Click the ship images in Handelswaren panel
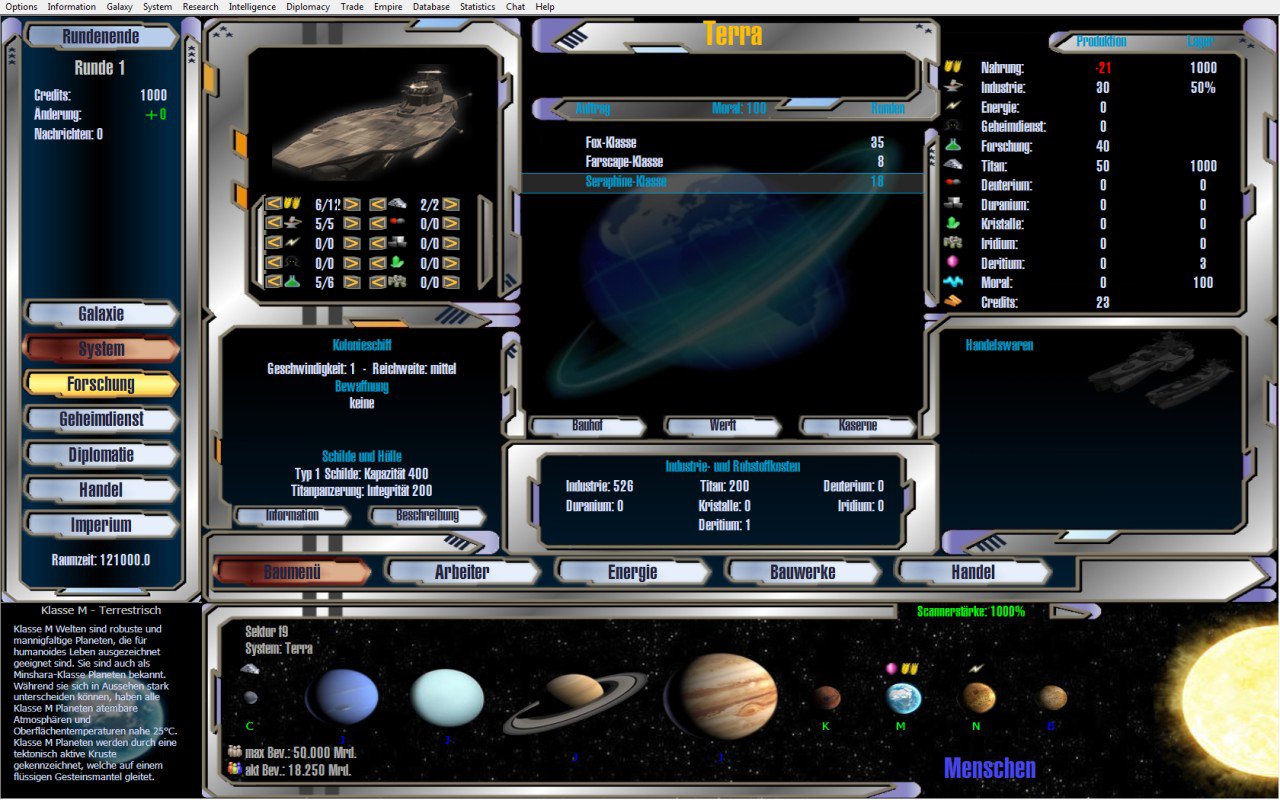Image resolution: width=1280 pixels, height=800 pixels. [x=1160, y=370]
